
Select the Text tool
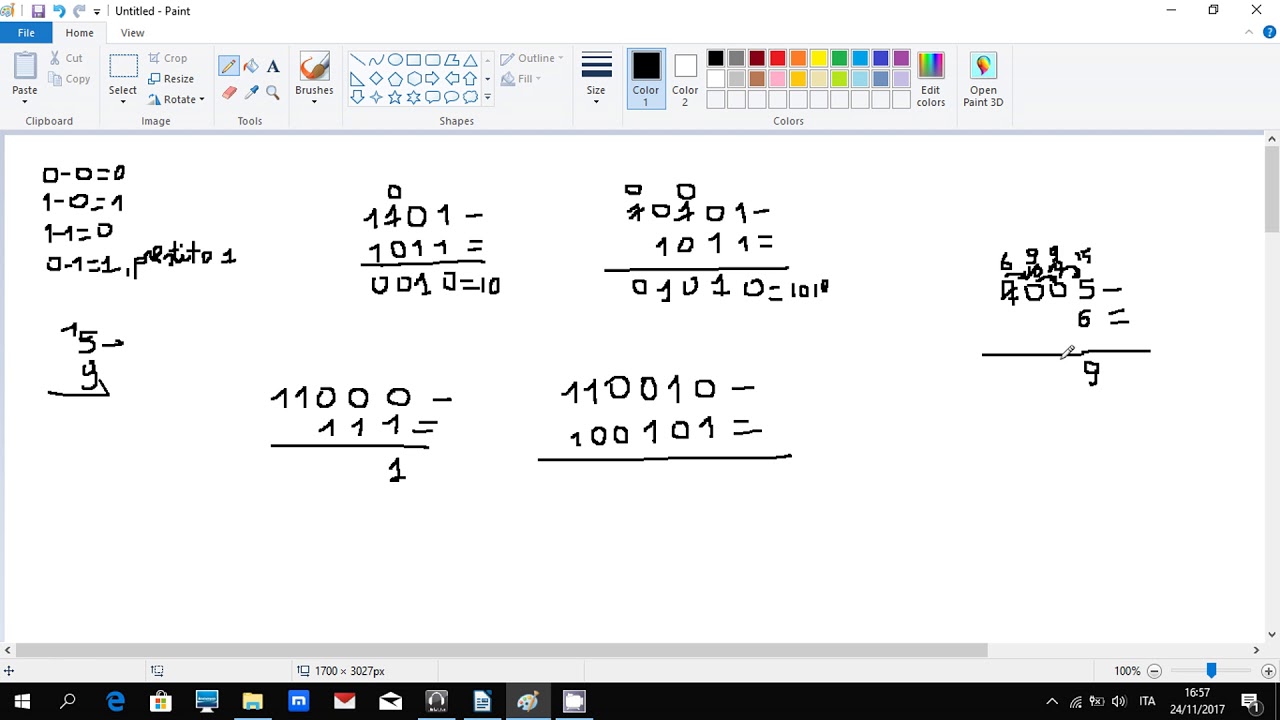click(x=273, y=66)
